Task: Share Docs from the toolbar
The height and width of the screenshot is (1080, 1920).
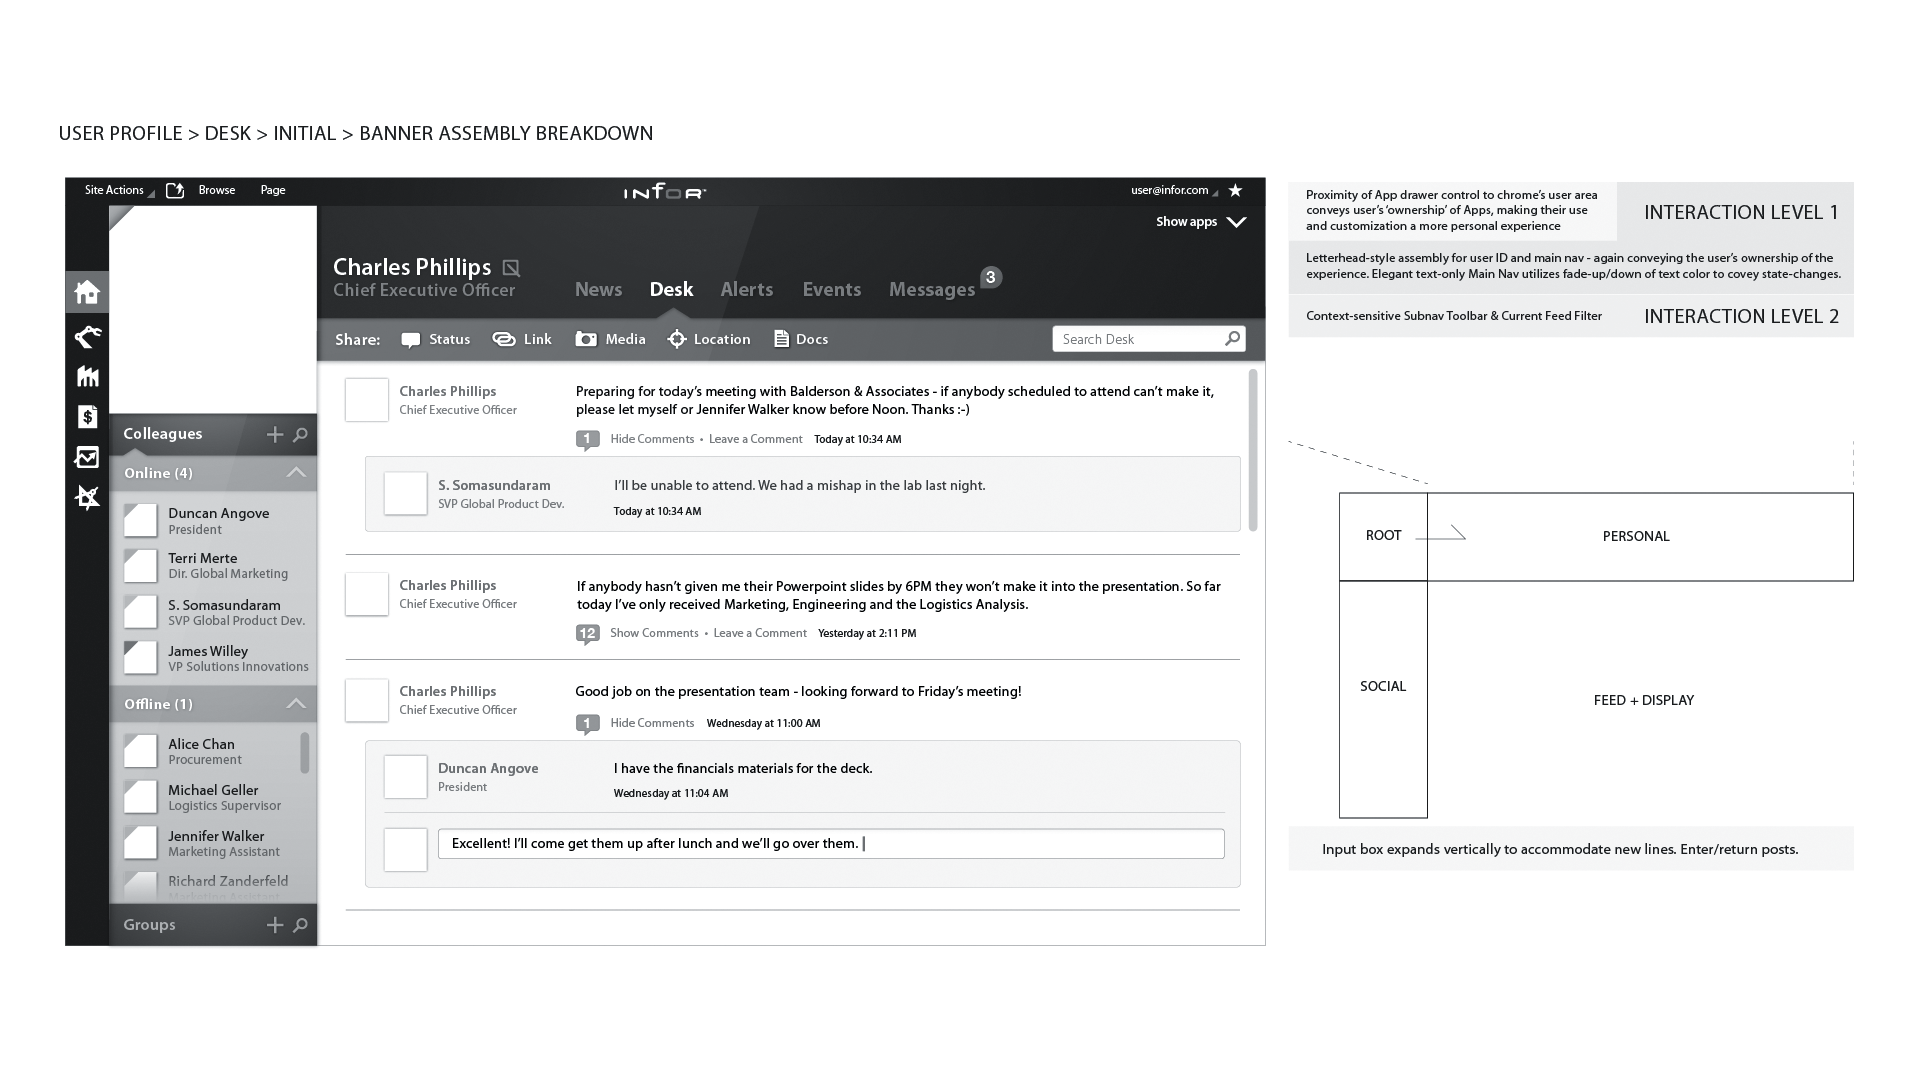Action: [x=801, y=339]
